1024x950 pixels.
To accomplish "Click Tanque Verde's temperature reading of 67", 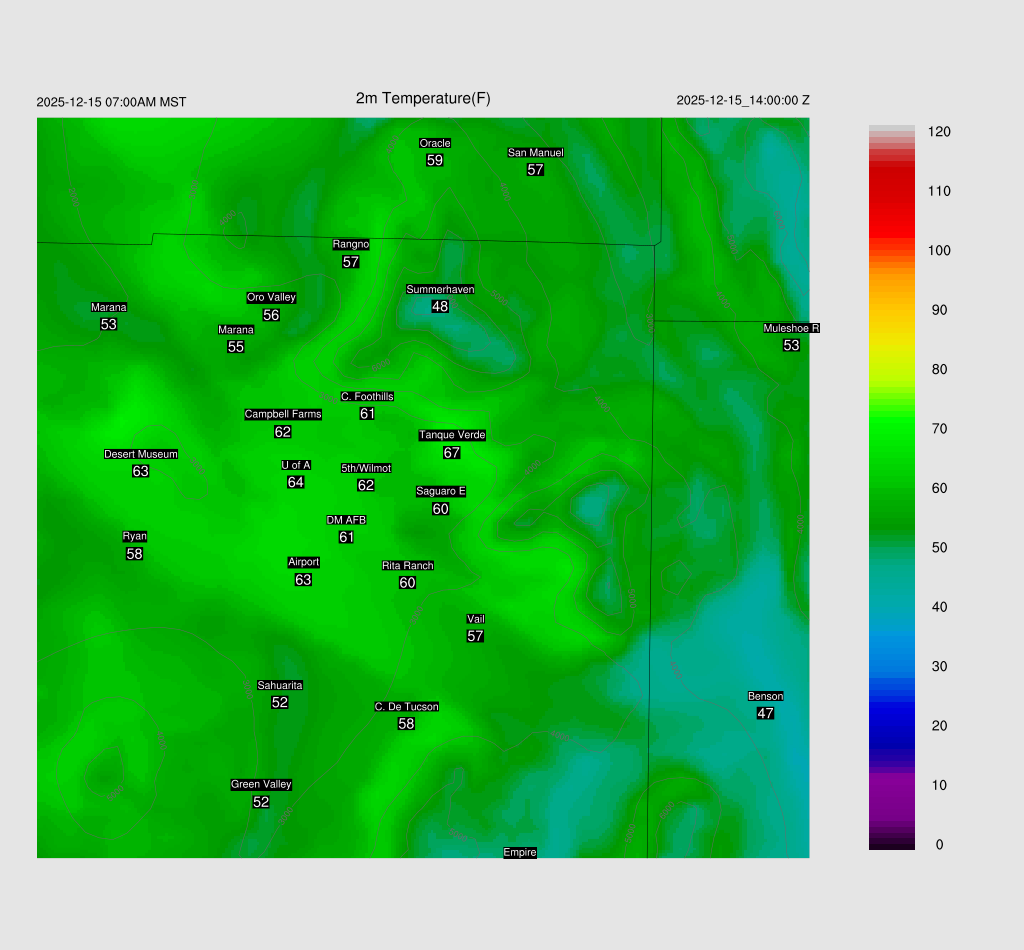I will pyautogui.click(x=452, y=452).
